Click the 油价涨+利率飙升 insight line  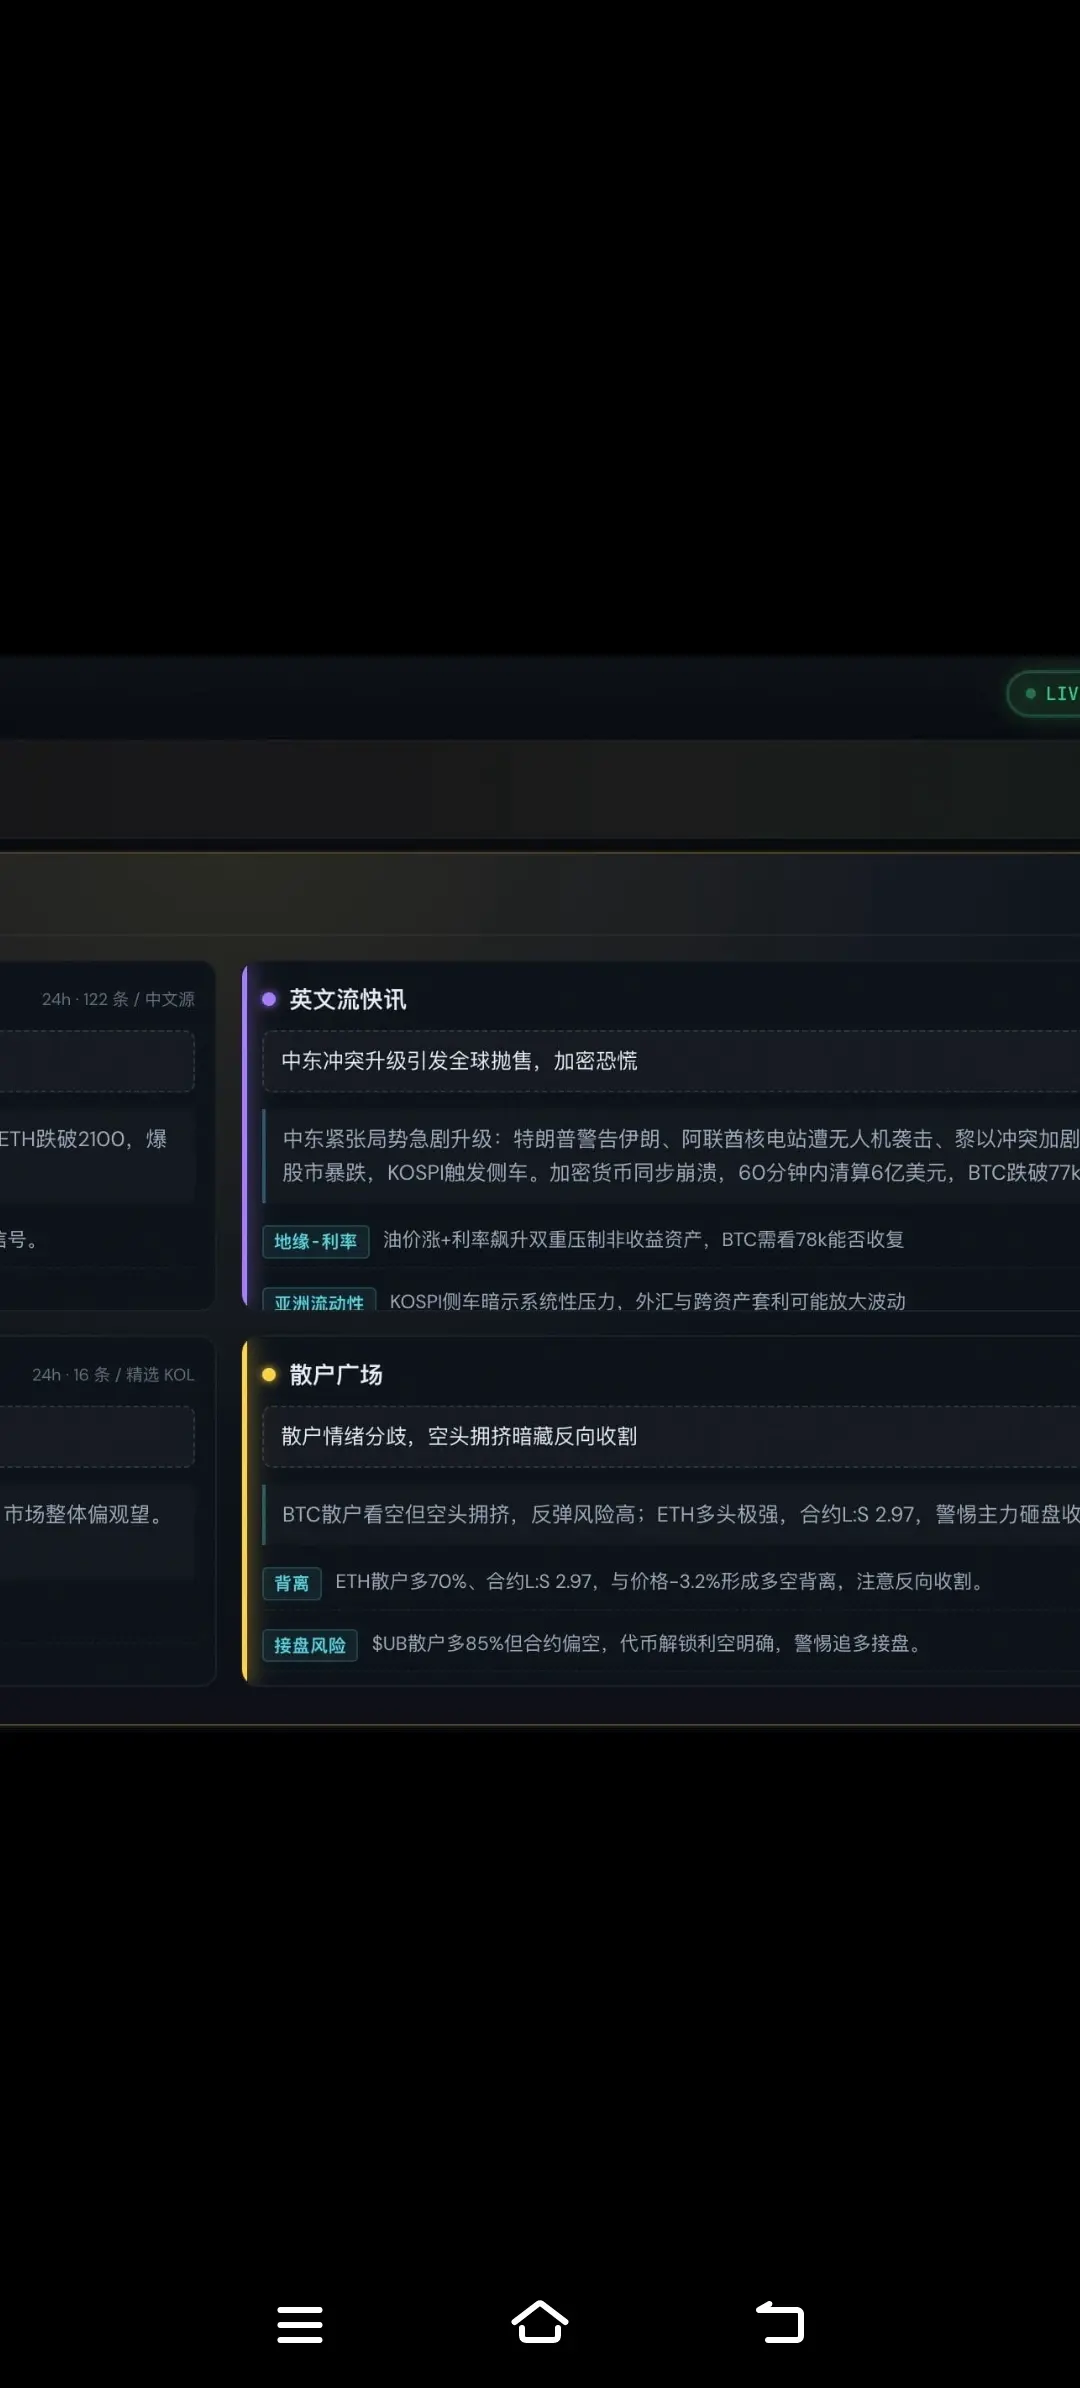[x=643, y=1240]
